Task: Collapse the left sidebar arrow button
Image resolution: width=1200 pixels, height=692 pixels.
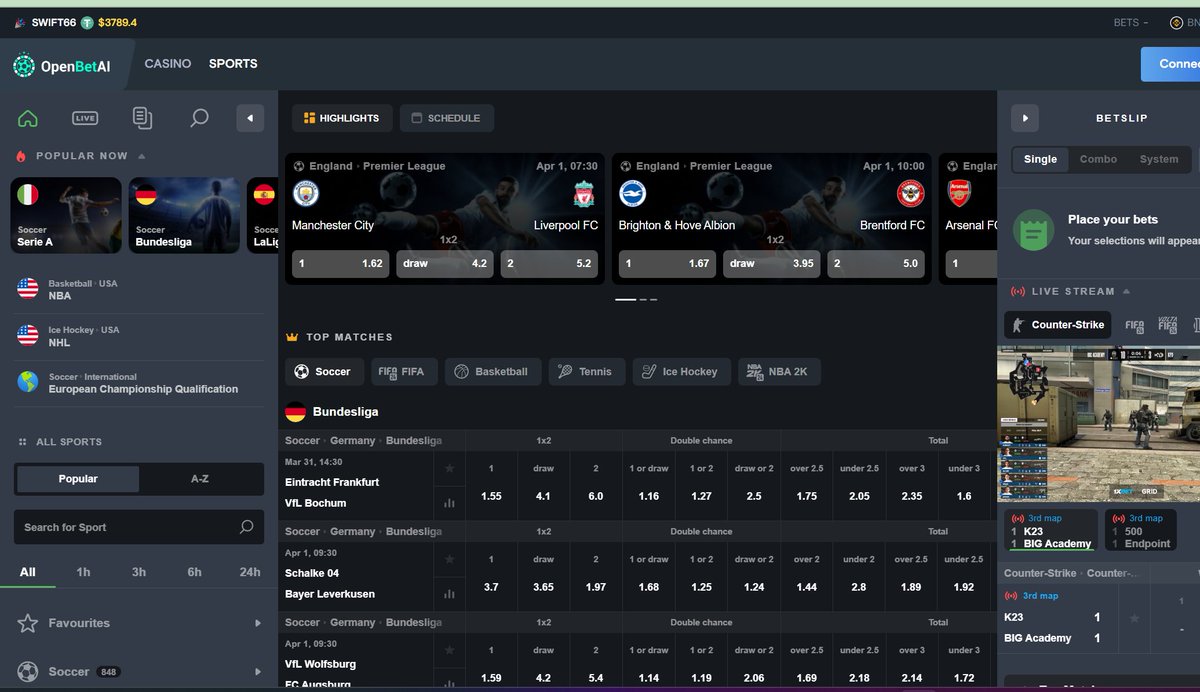Action: pos(250,118)
